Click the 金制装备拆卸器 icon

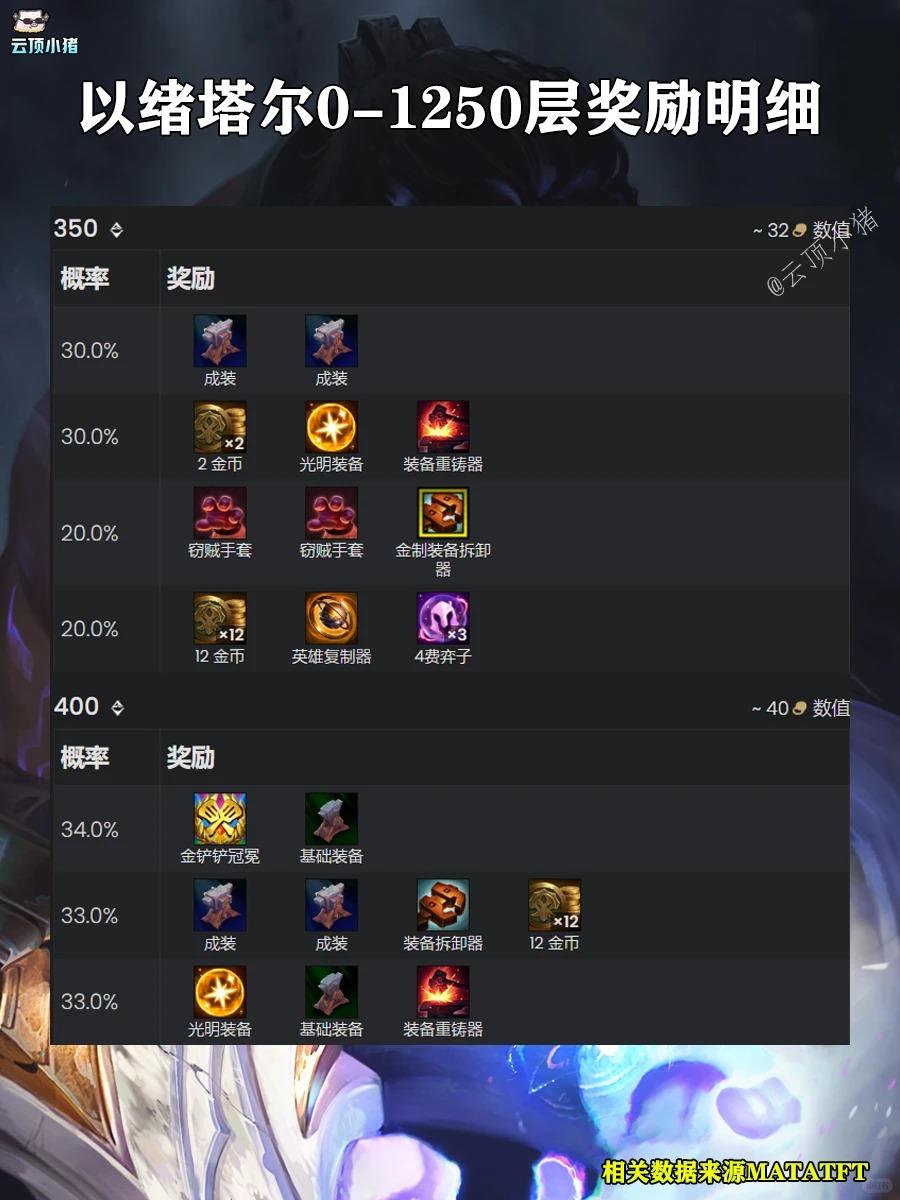pos(443,513)
